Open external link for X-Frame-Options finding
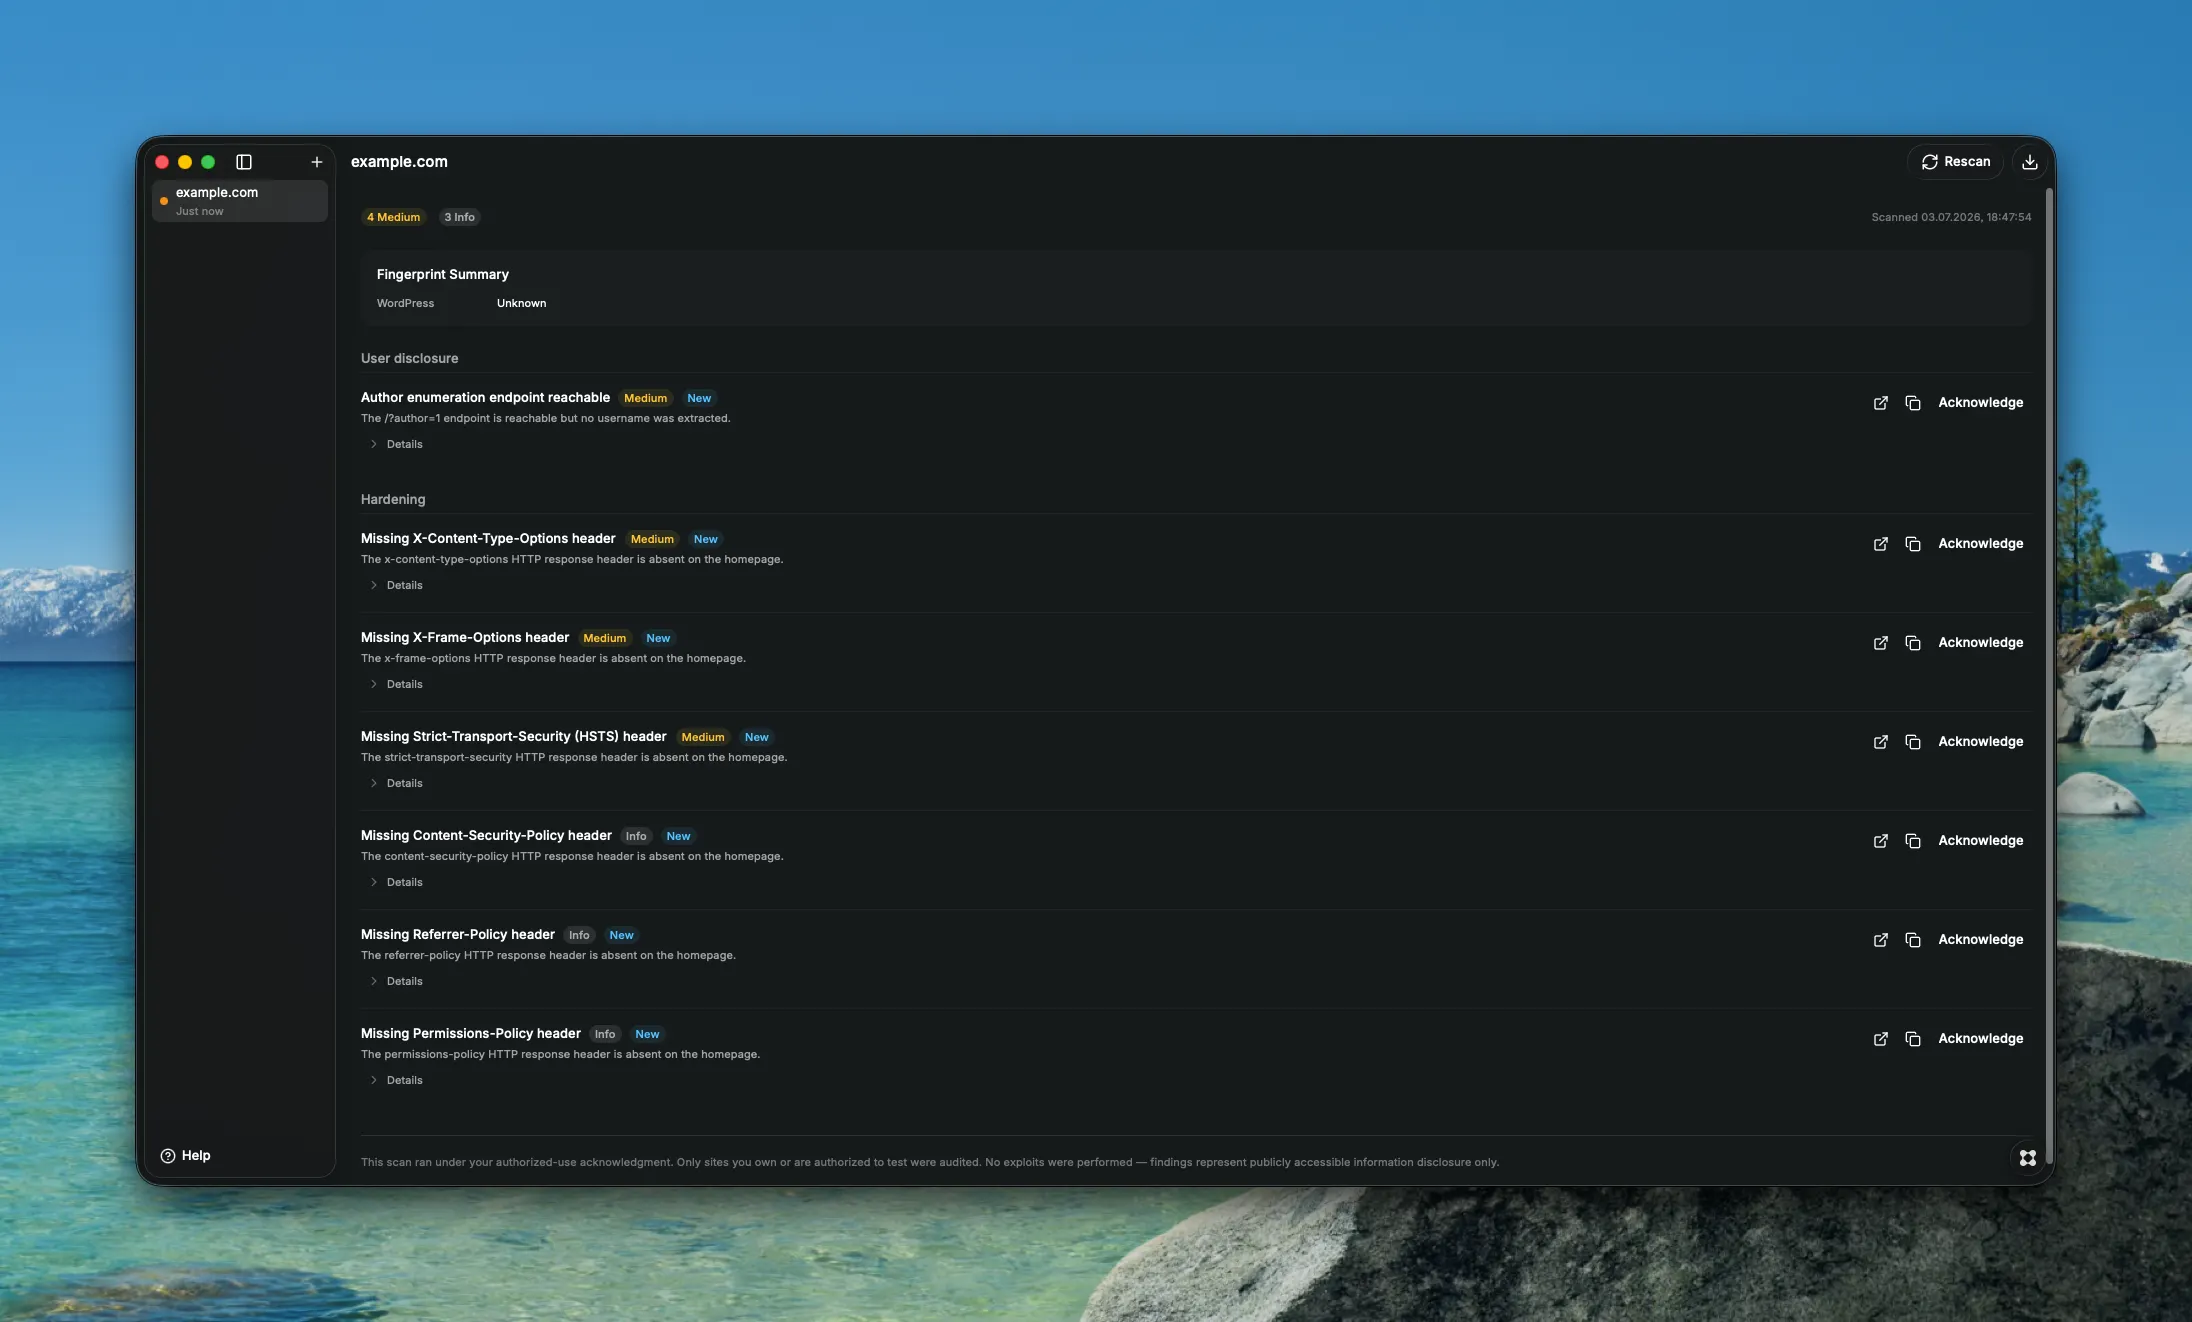The height and width of the screenshot is (1322, 2192). point(1881,643)
